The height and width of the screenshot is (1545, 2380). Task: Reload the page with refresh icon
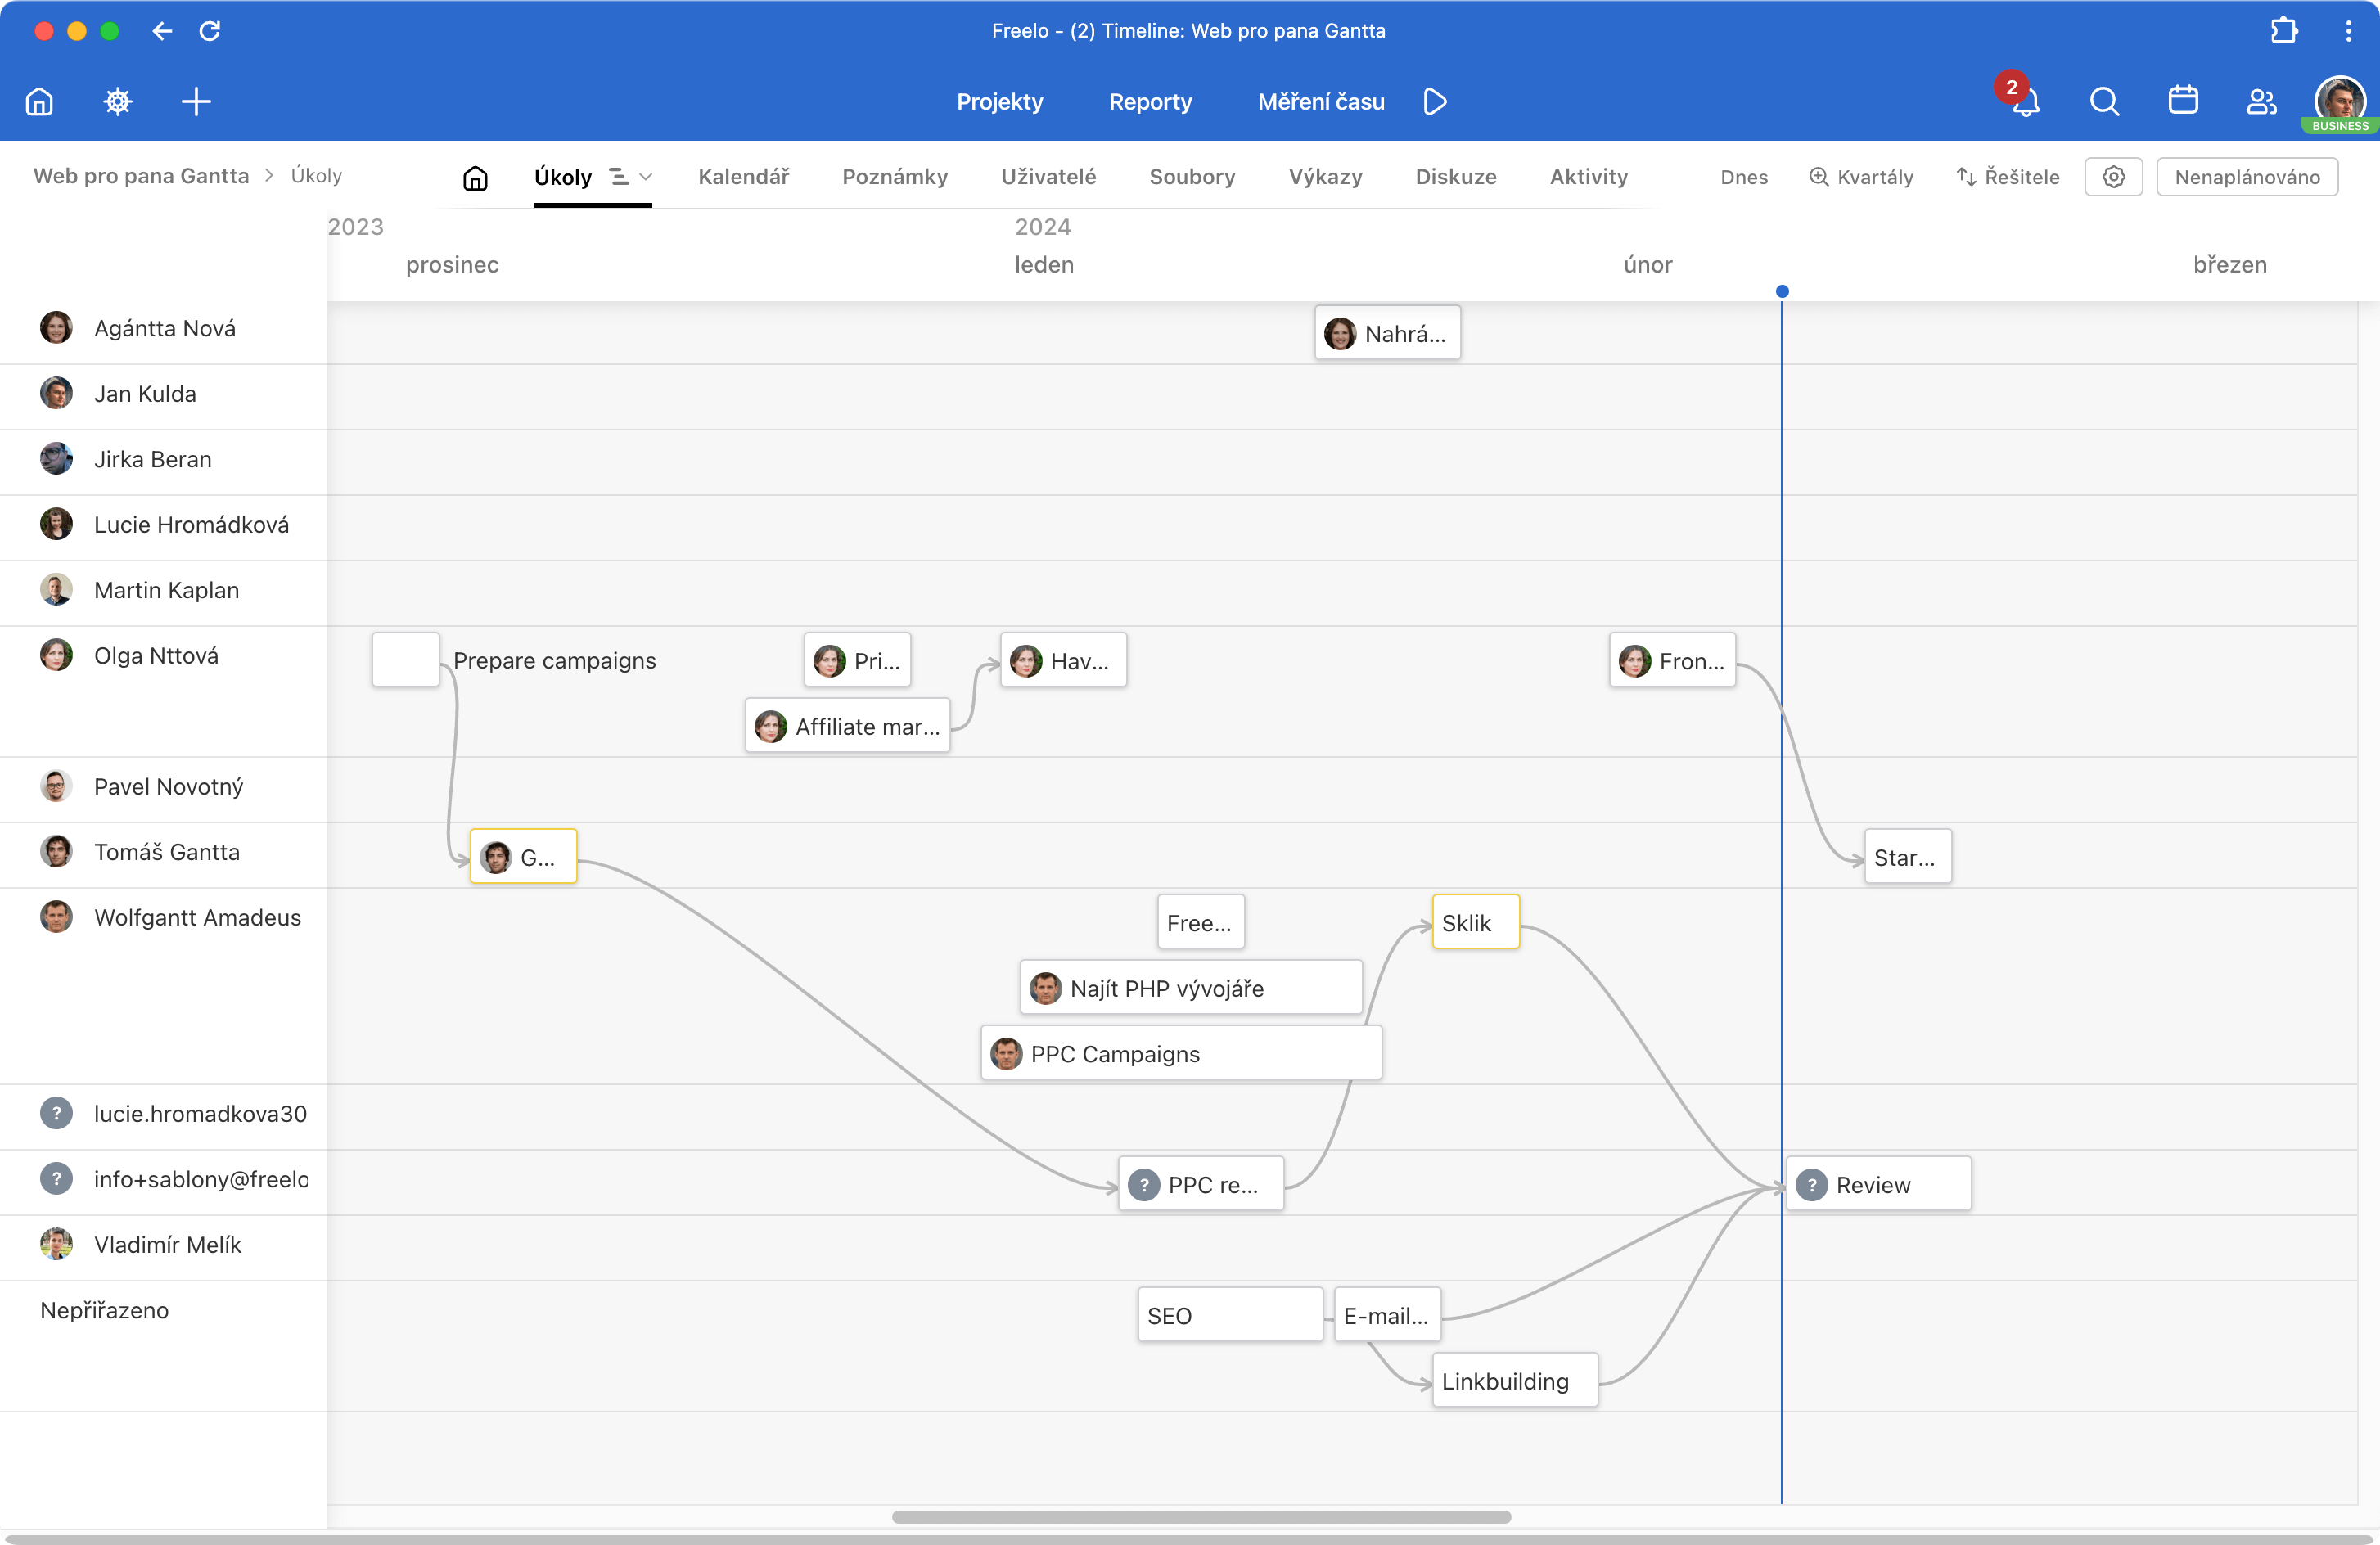209,31
